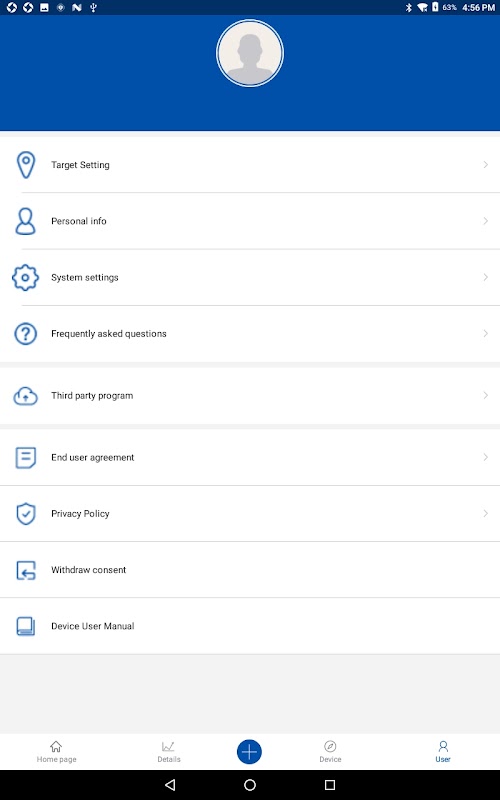
Task: Tap the blue plus add button
Action: 249,752
